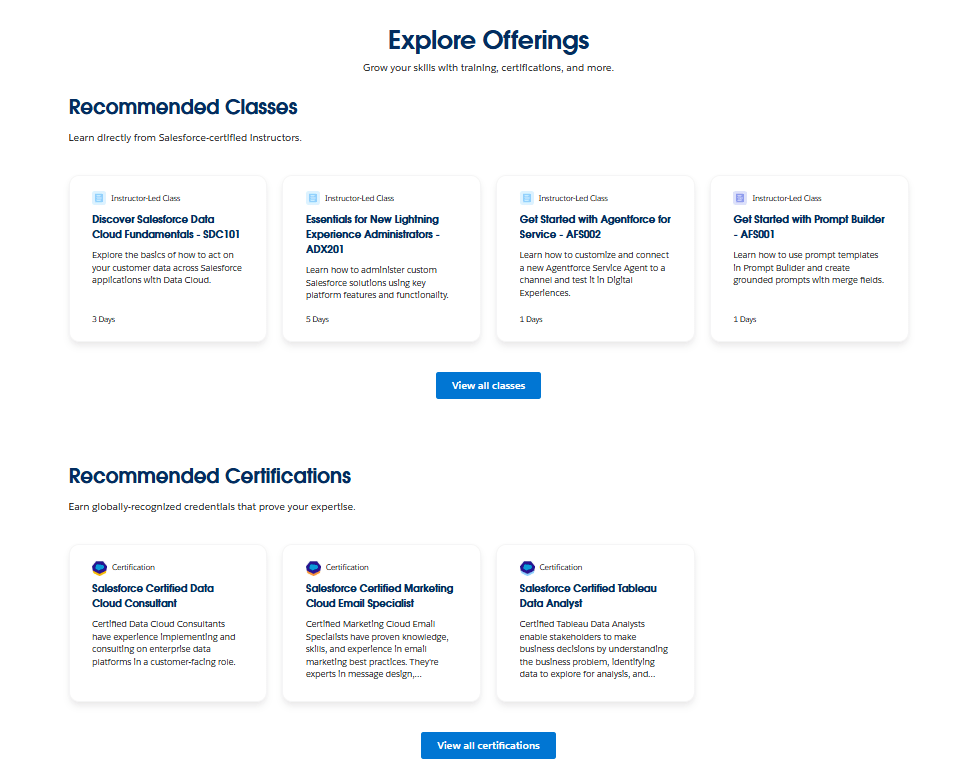
Task: Click the Recommended Certifications heading
Action: 210,476
